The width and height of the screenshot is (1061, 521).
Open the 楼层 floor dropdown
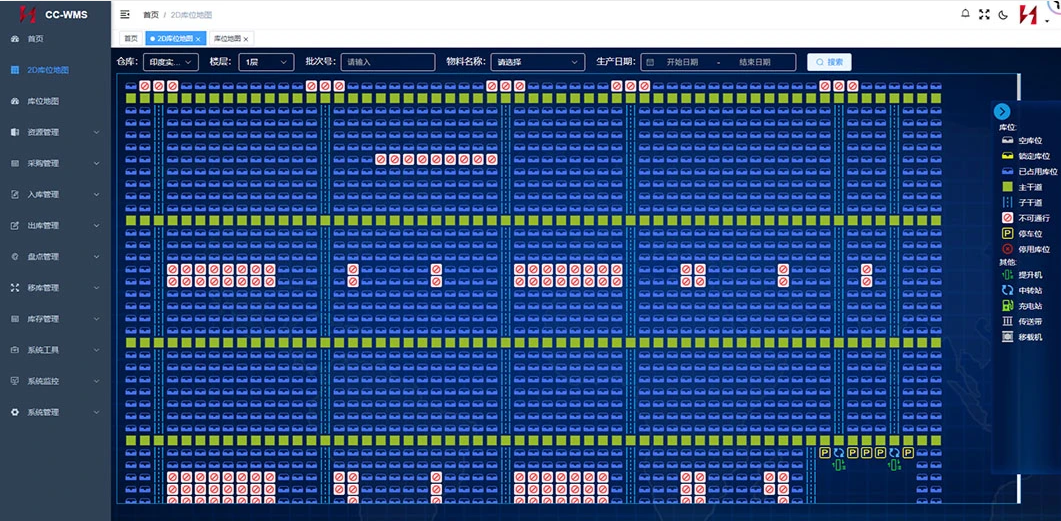click(266, 62)
